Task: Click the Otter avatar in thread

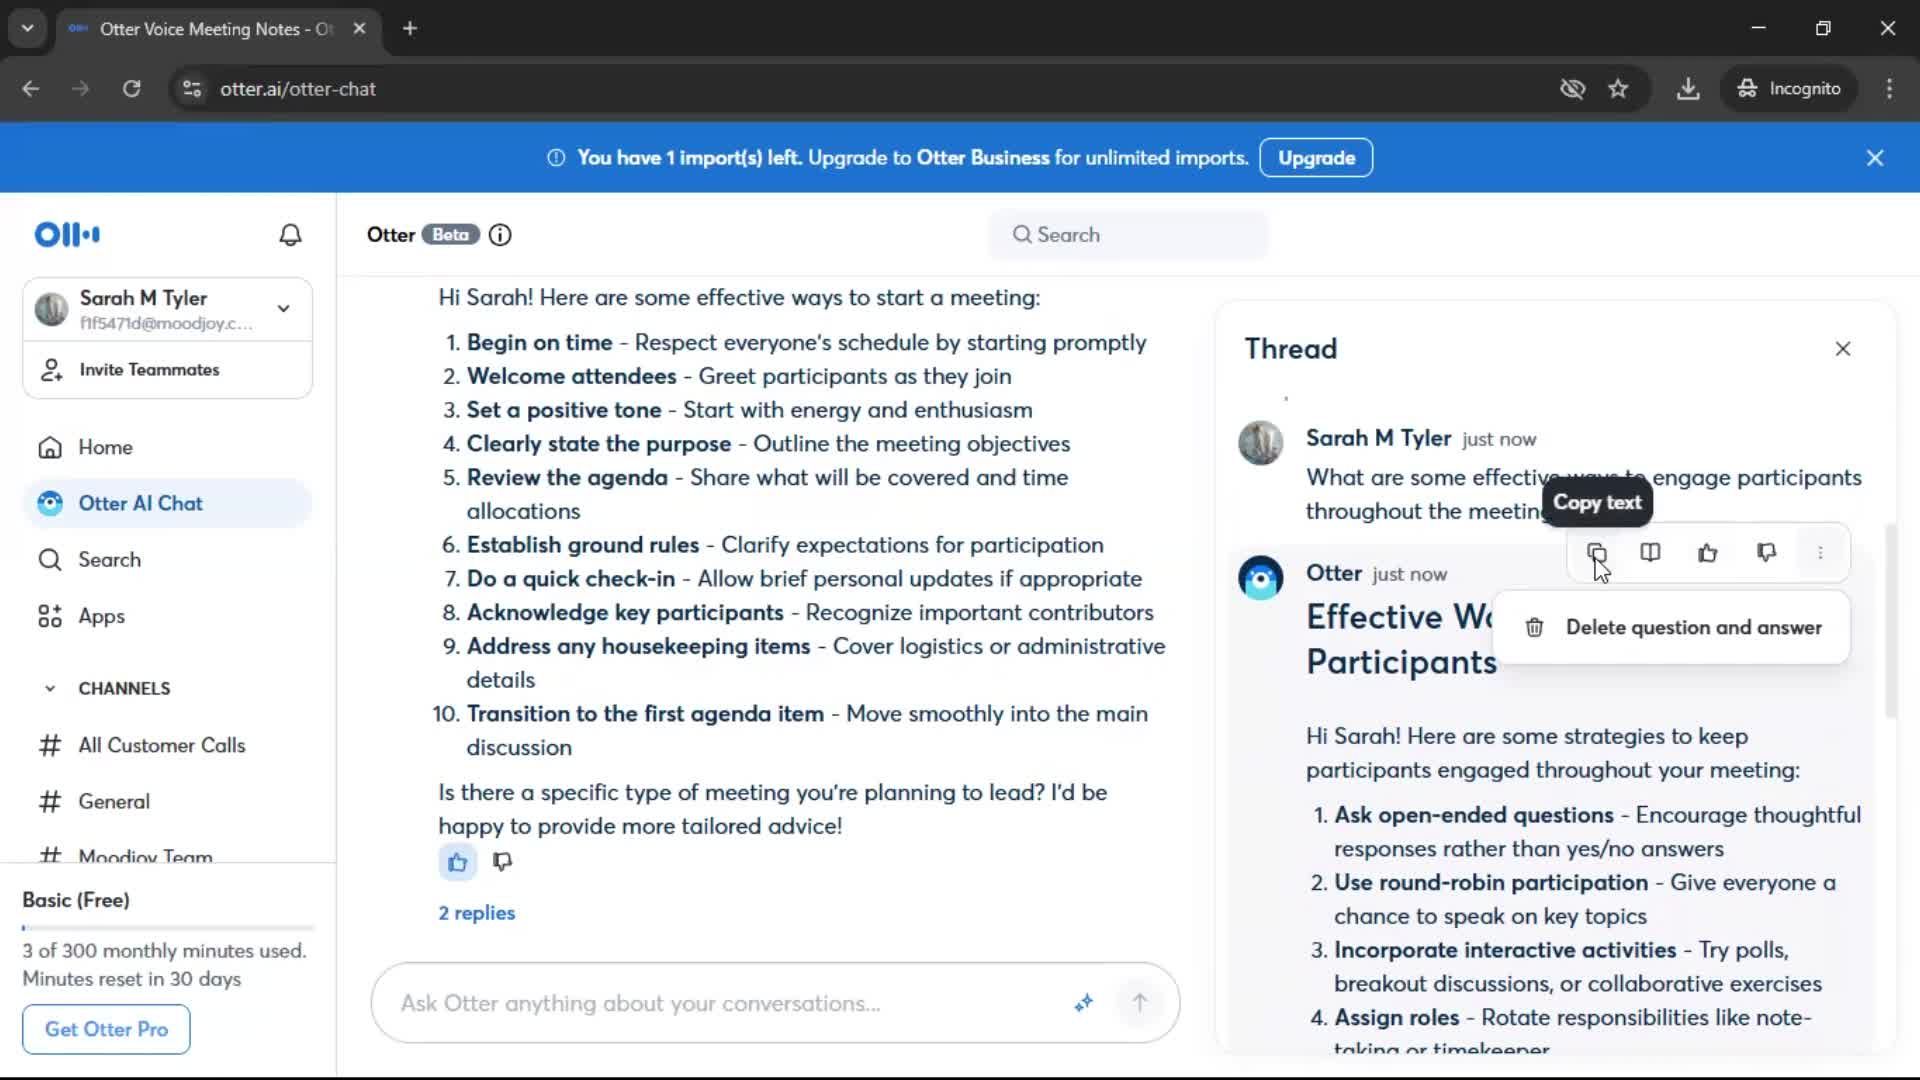Action: point(1261,578)
